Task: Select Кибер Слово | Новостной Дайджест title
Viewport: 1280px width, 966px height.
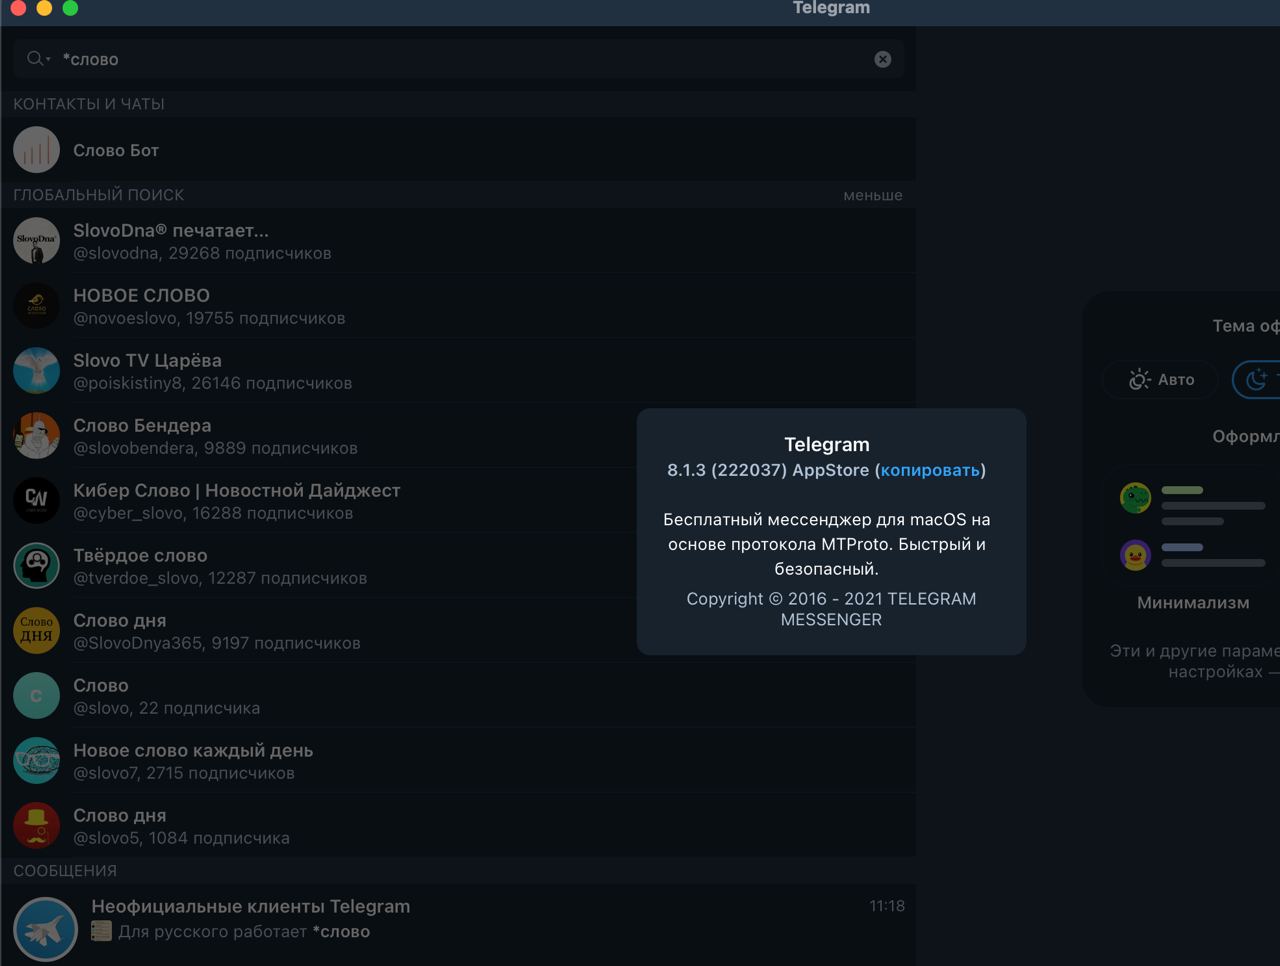Action: pyautogui.click(x=237, y=490)
